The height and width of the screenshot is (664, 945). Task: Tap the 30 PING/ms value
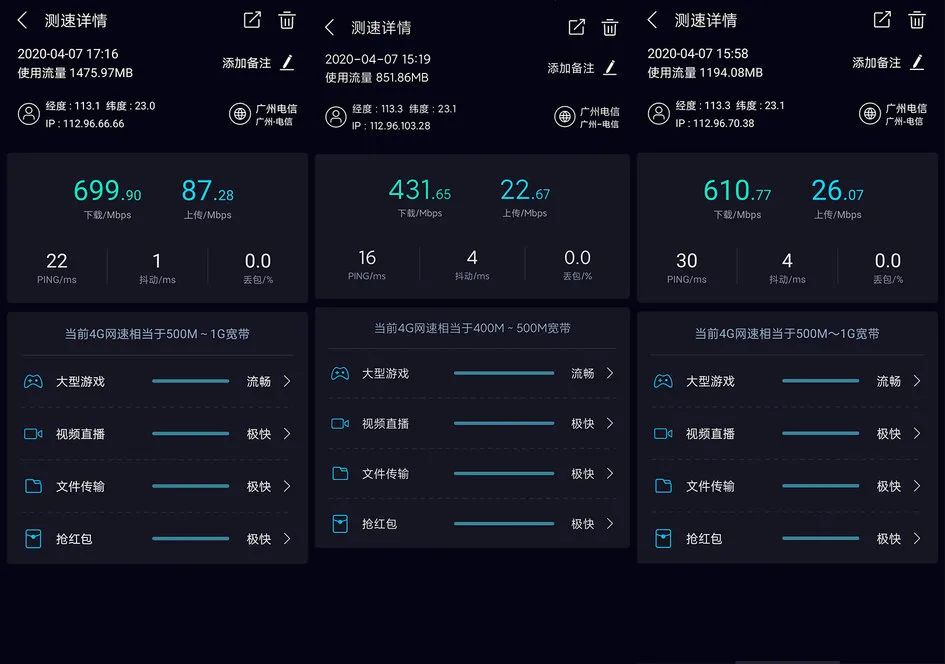[x=686, y=260]
